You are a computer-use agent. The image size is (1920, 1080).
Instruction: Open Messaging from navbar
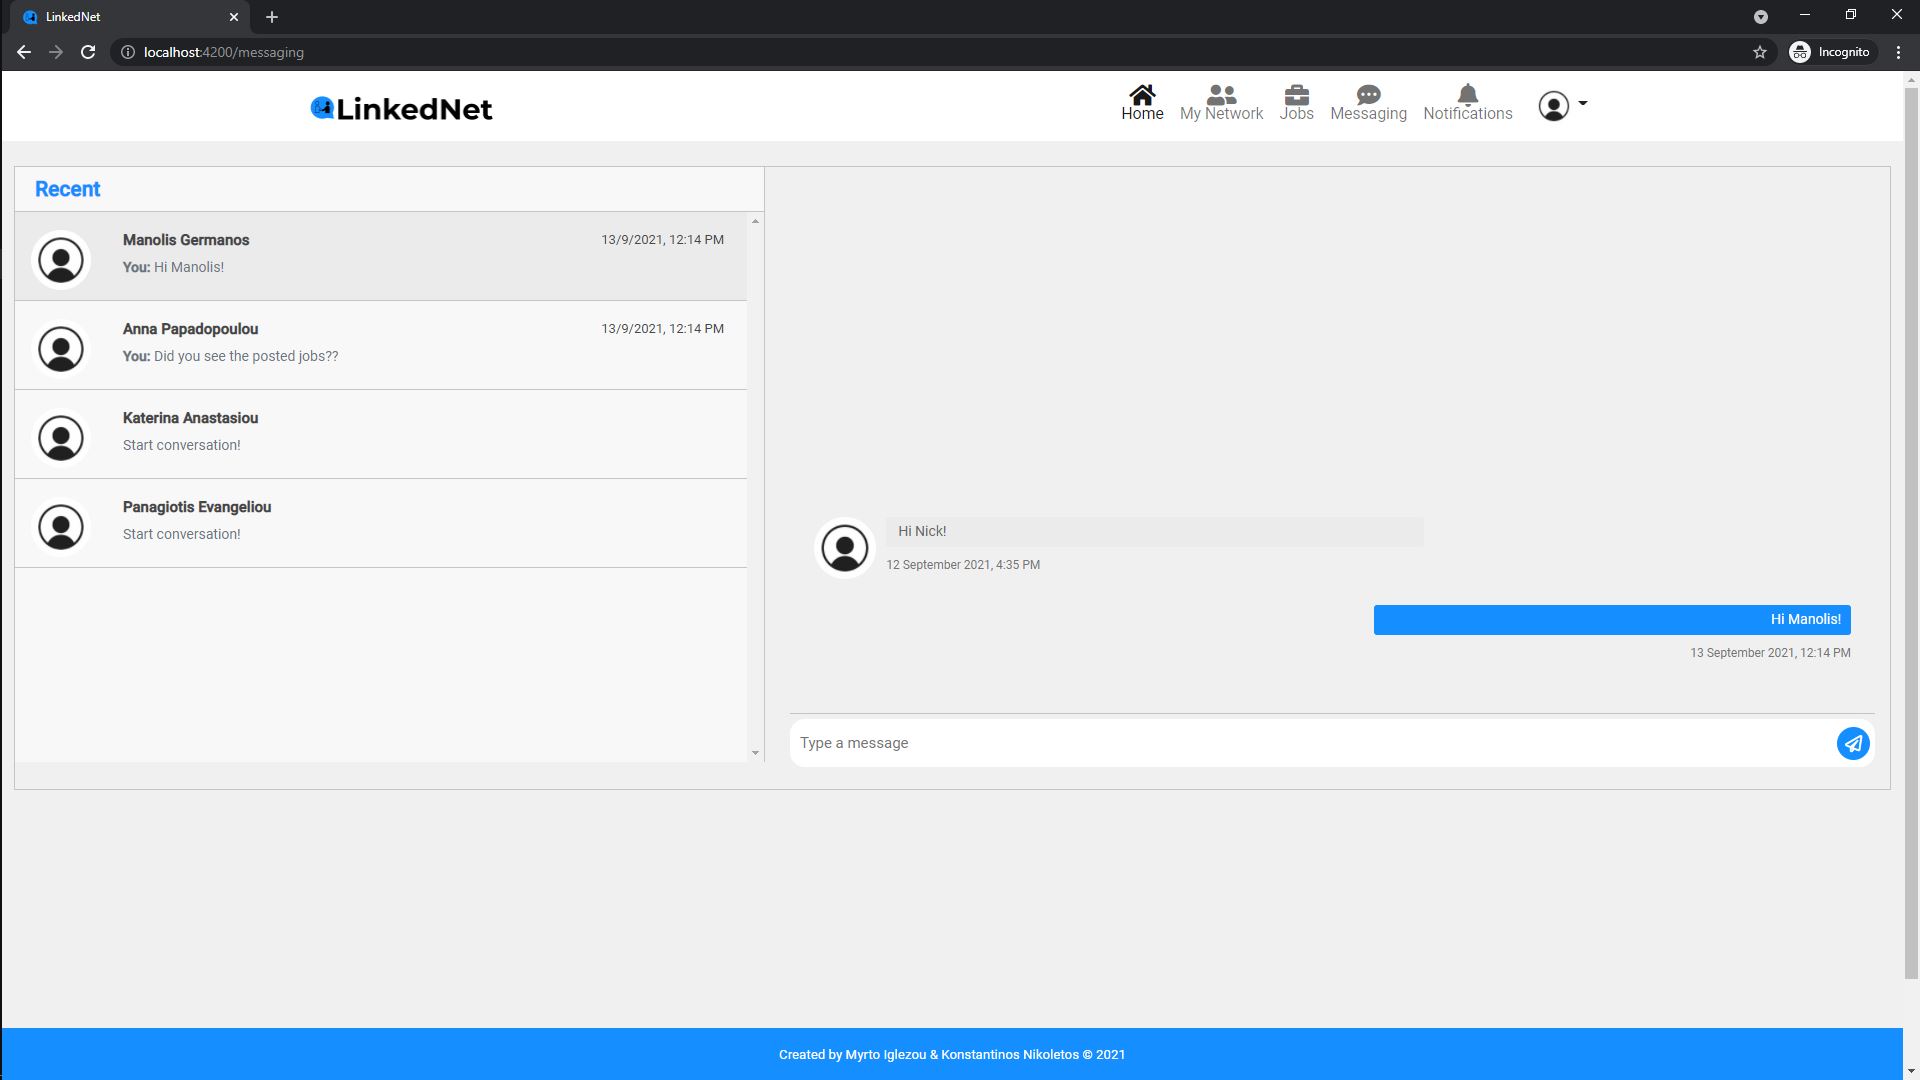(x=1368, y=103)
